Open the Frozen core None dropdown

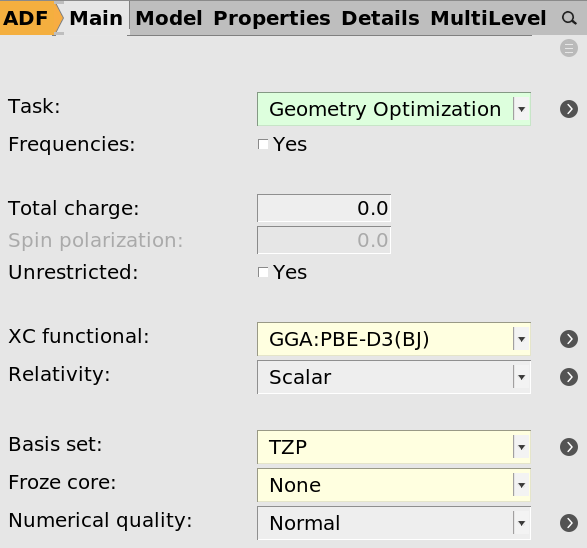pyautogui.click(x=394, y=485)
